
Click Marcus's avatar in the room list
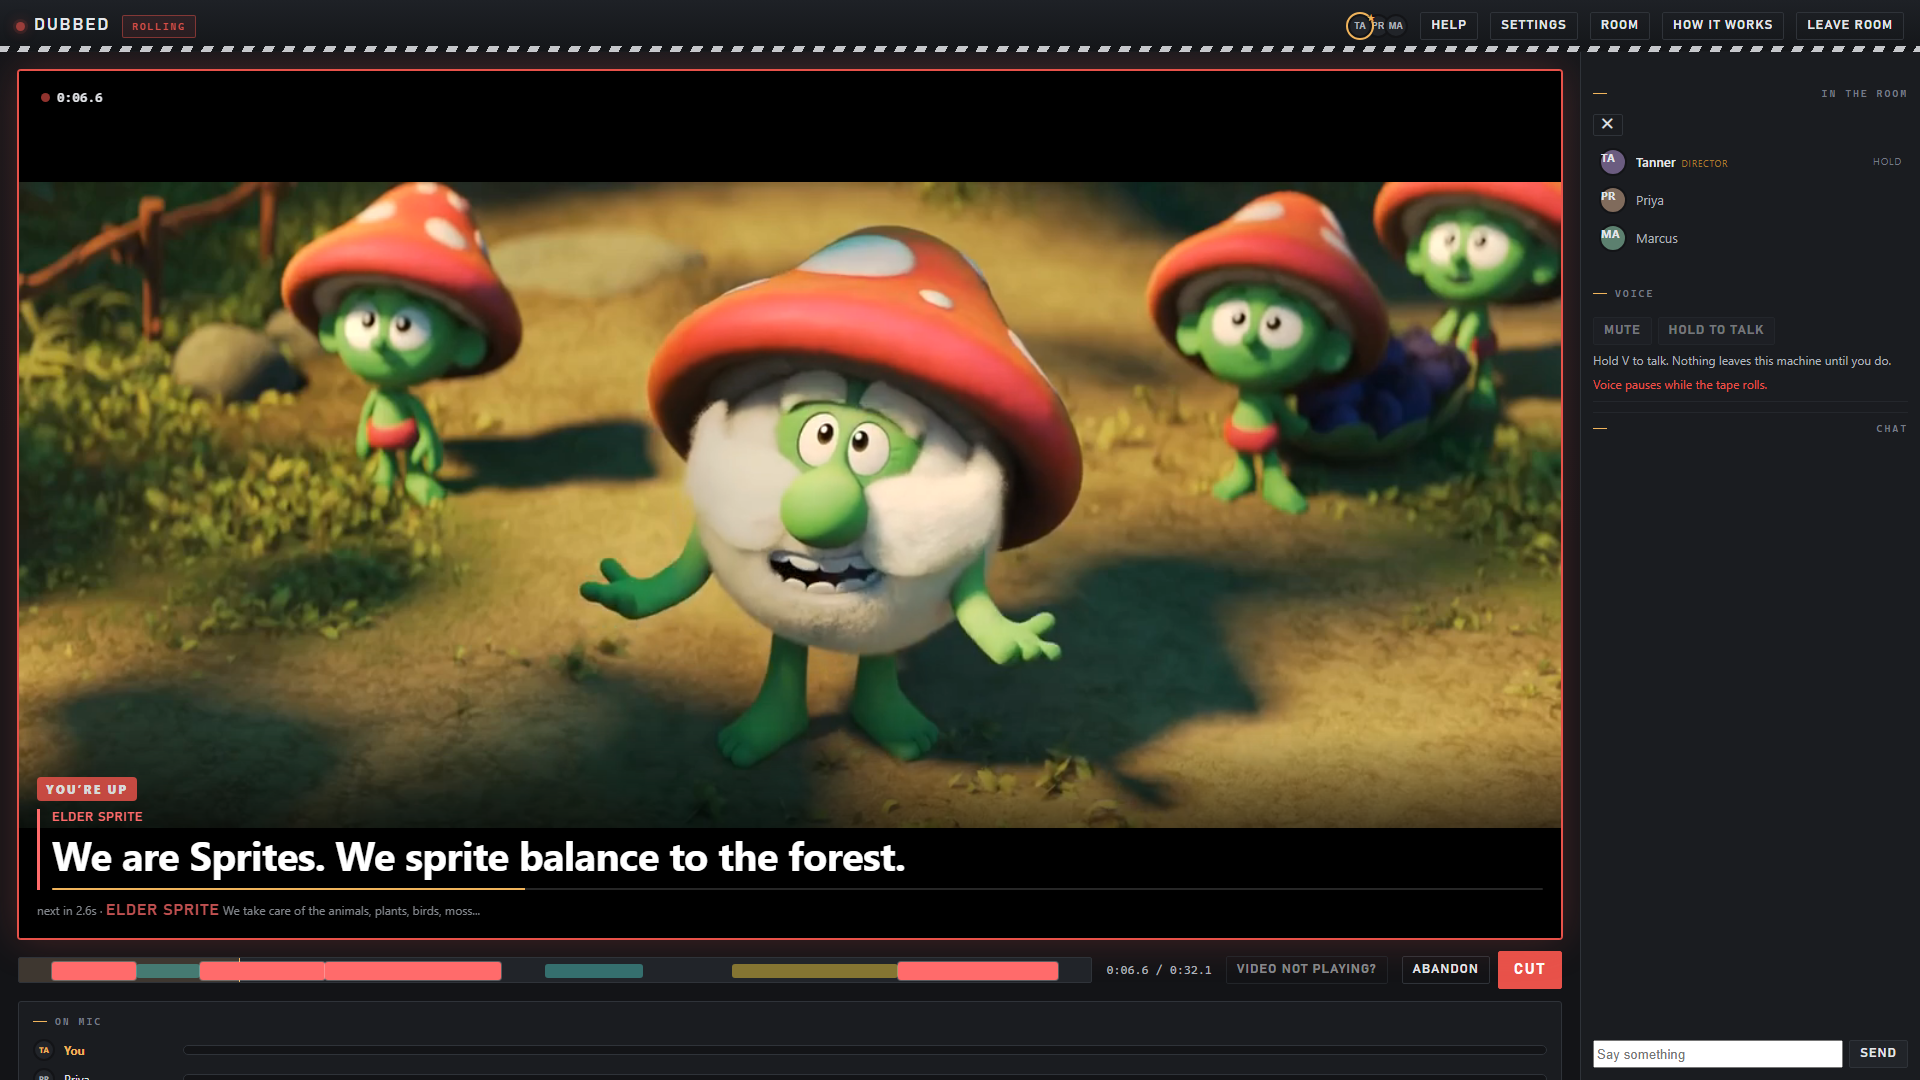pyautogui.click(x=1612, y=238)
